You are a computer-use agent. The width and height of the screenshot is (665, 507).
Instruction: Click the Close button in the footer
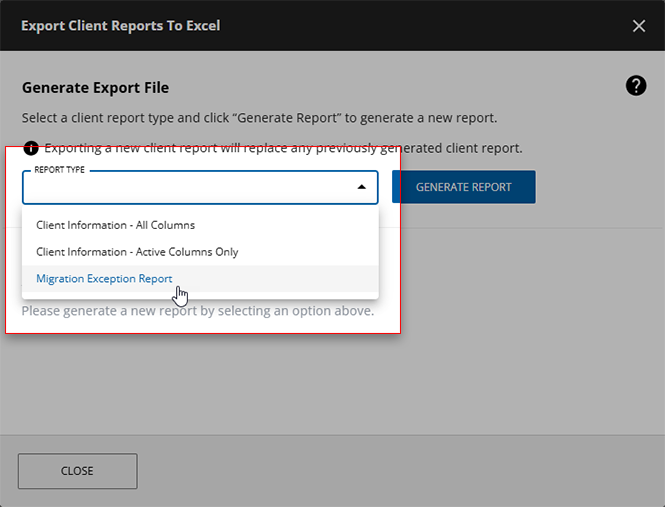(x=77, y=471)
